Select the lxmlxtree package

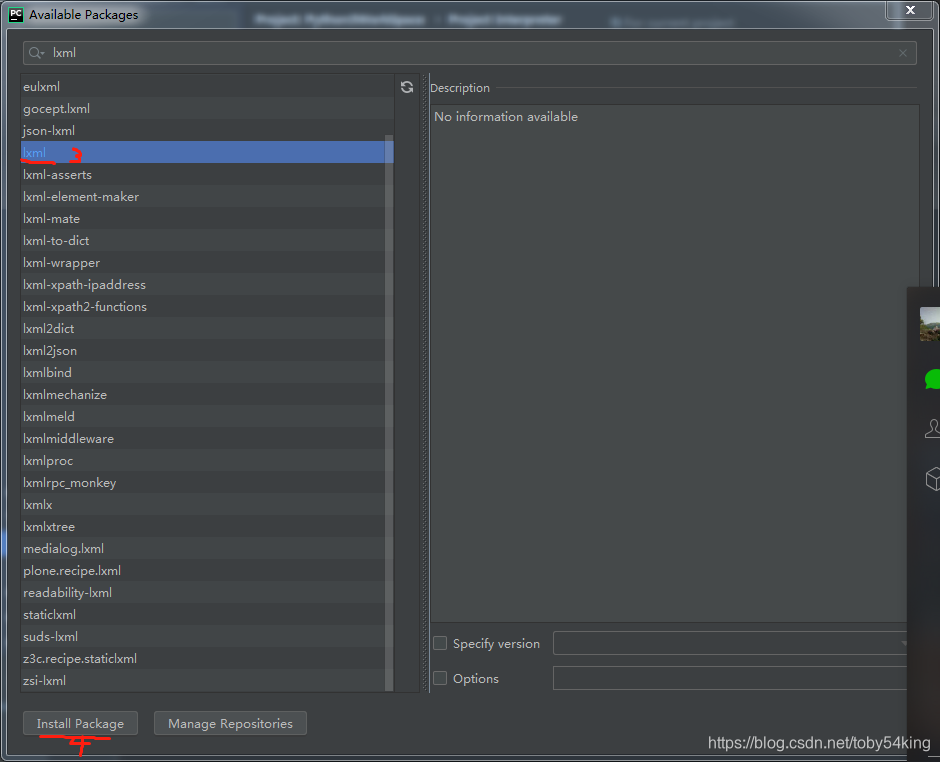pyautogui.click(x=207, y=526)
